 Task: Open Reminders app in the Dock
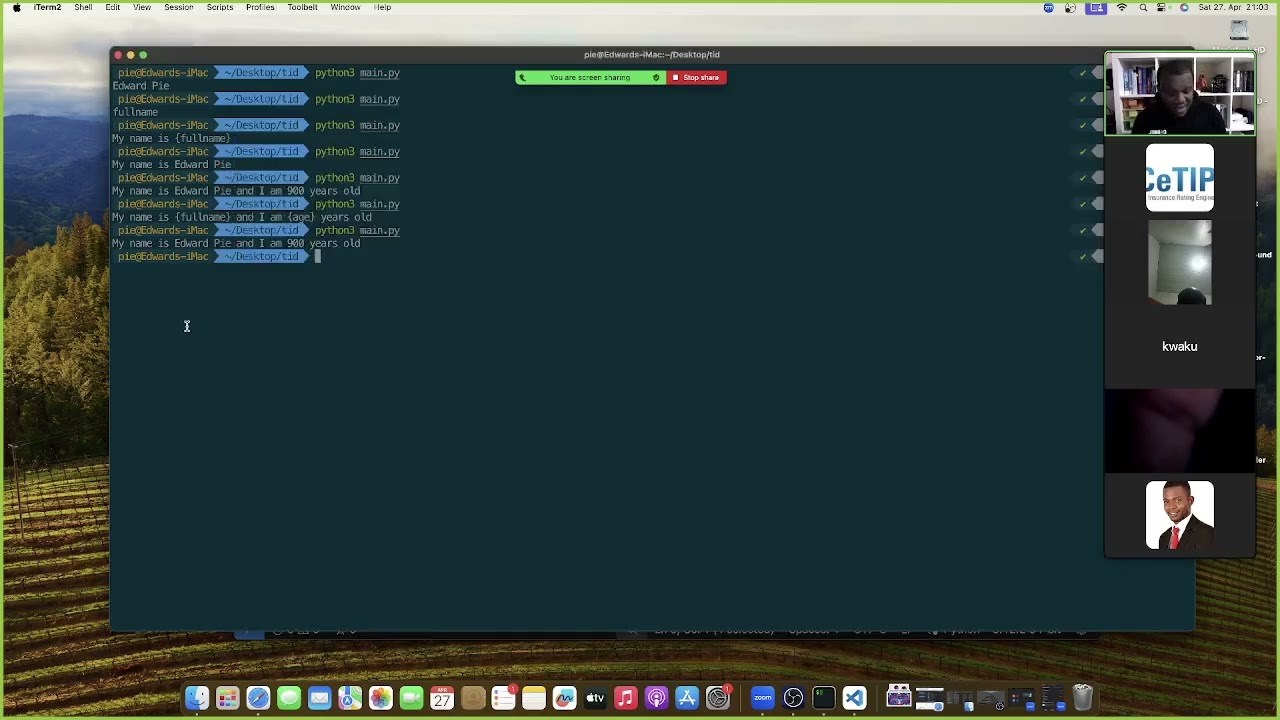tap(503, 697)
